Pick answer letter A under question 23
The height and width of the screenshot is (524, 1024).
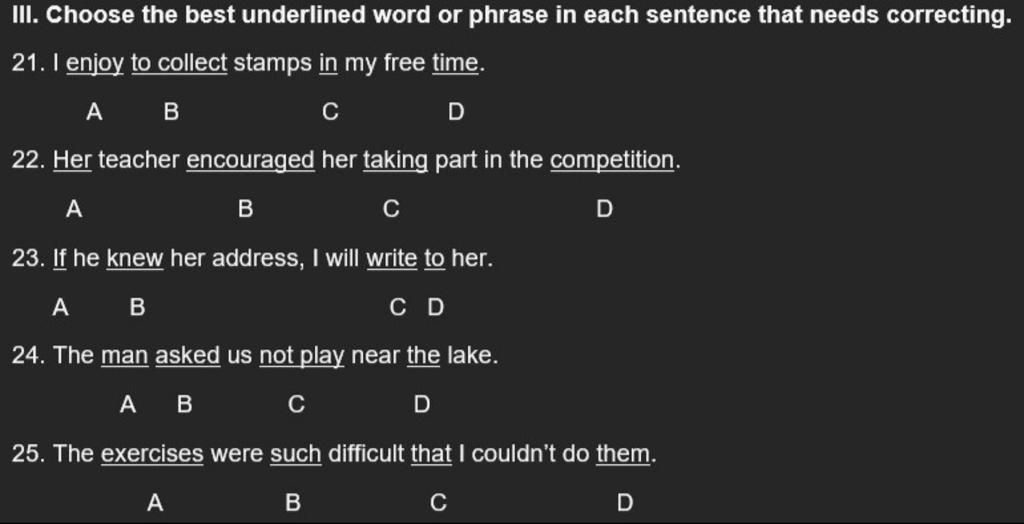coord(60,307)
